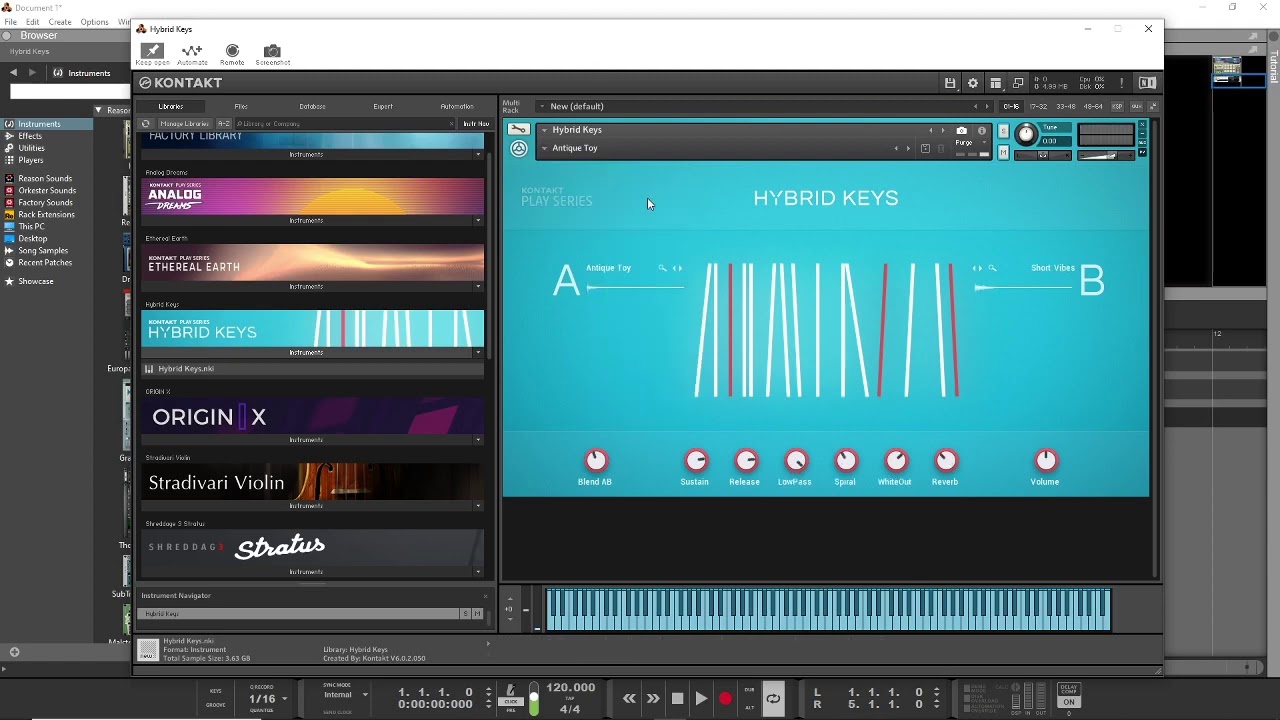
Task: Click the red record button
Action: 725,699
